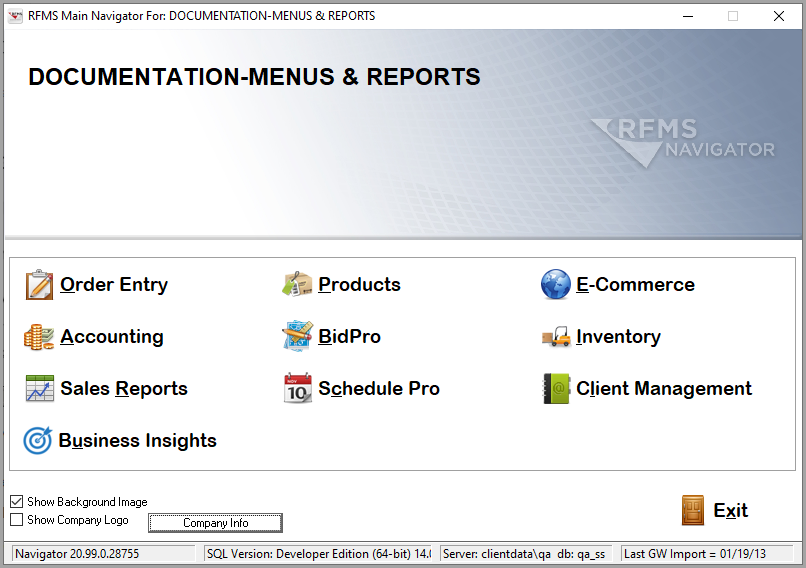Click the BidPro blueprint icon
Image resolution: width=806 pixels, height=568 pixels.
(x=297, y=336)
